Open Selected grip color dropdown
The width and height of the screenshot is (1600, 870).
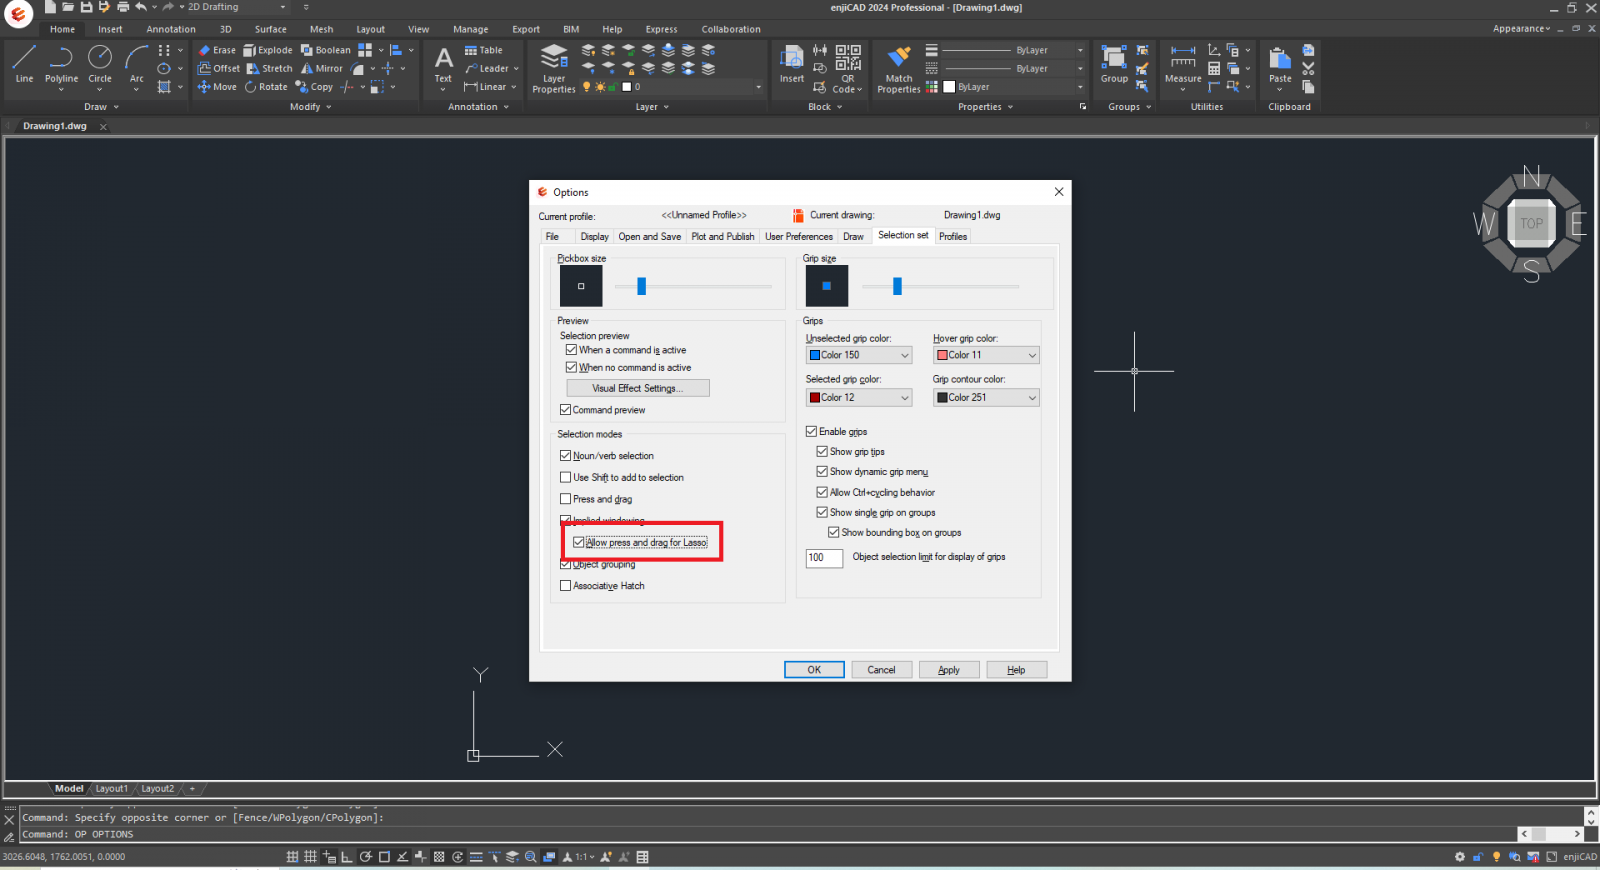859,398
